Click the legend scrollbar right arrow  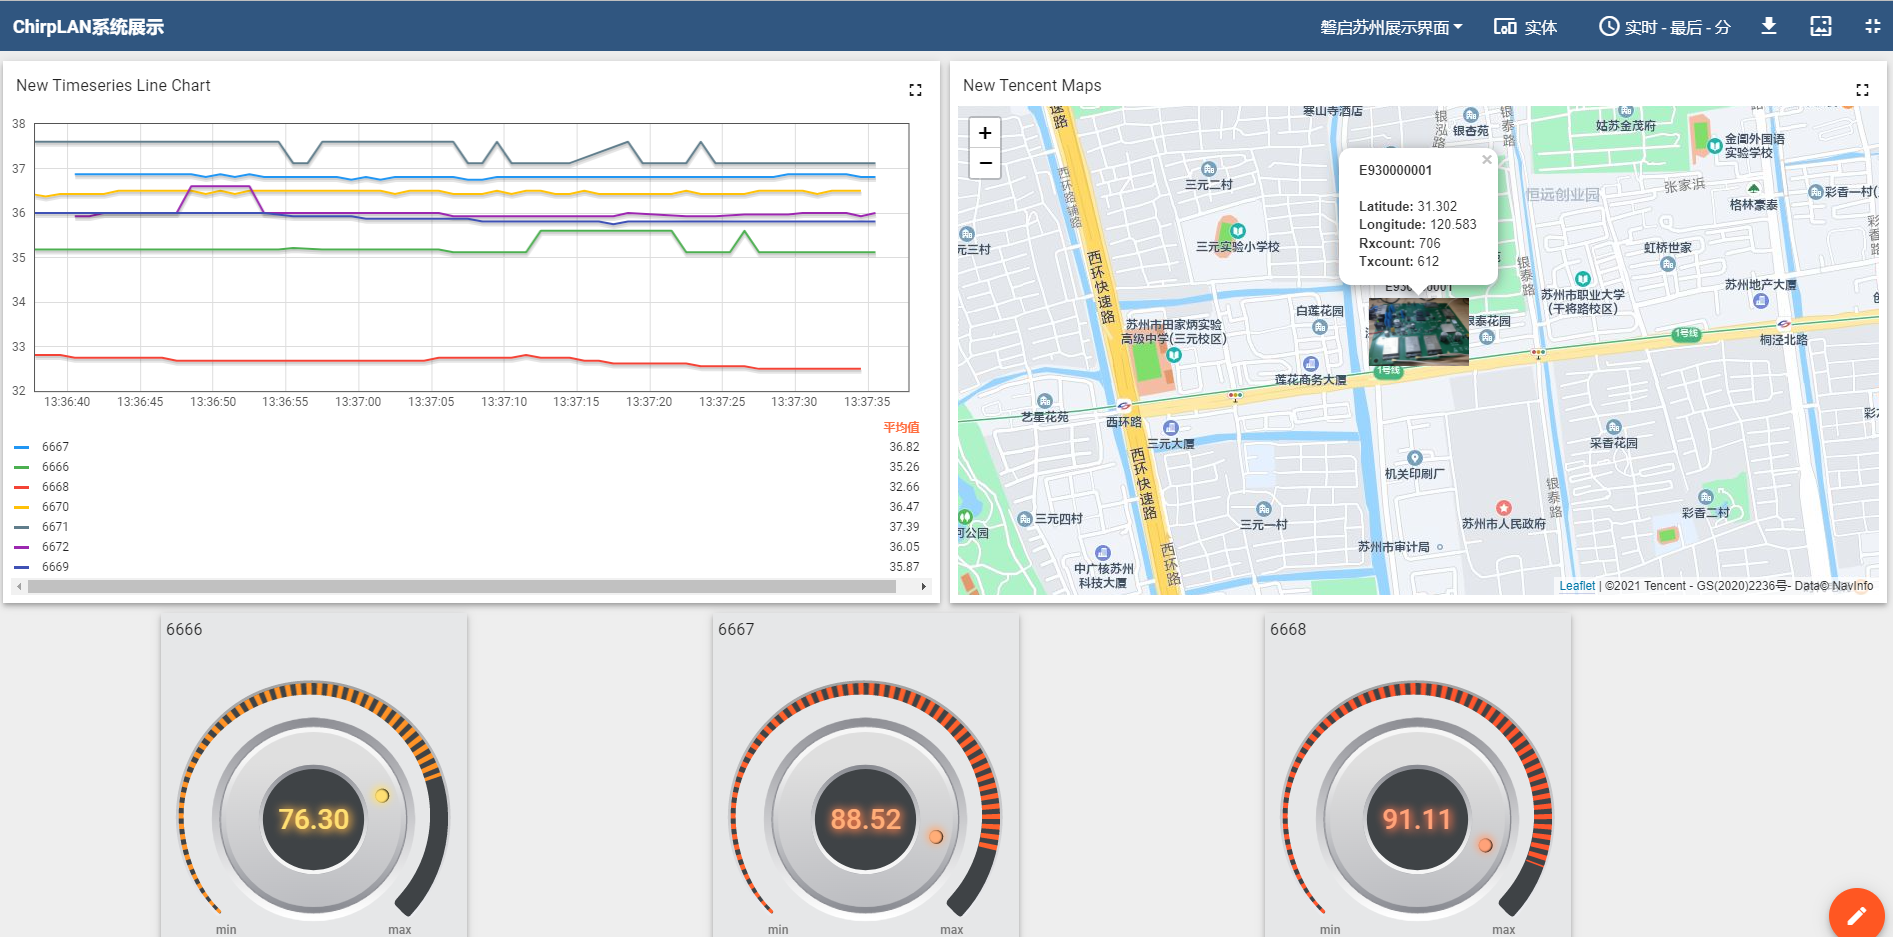click(x=923, y=587)
